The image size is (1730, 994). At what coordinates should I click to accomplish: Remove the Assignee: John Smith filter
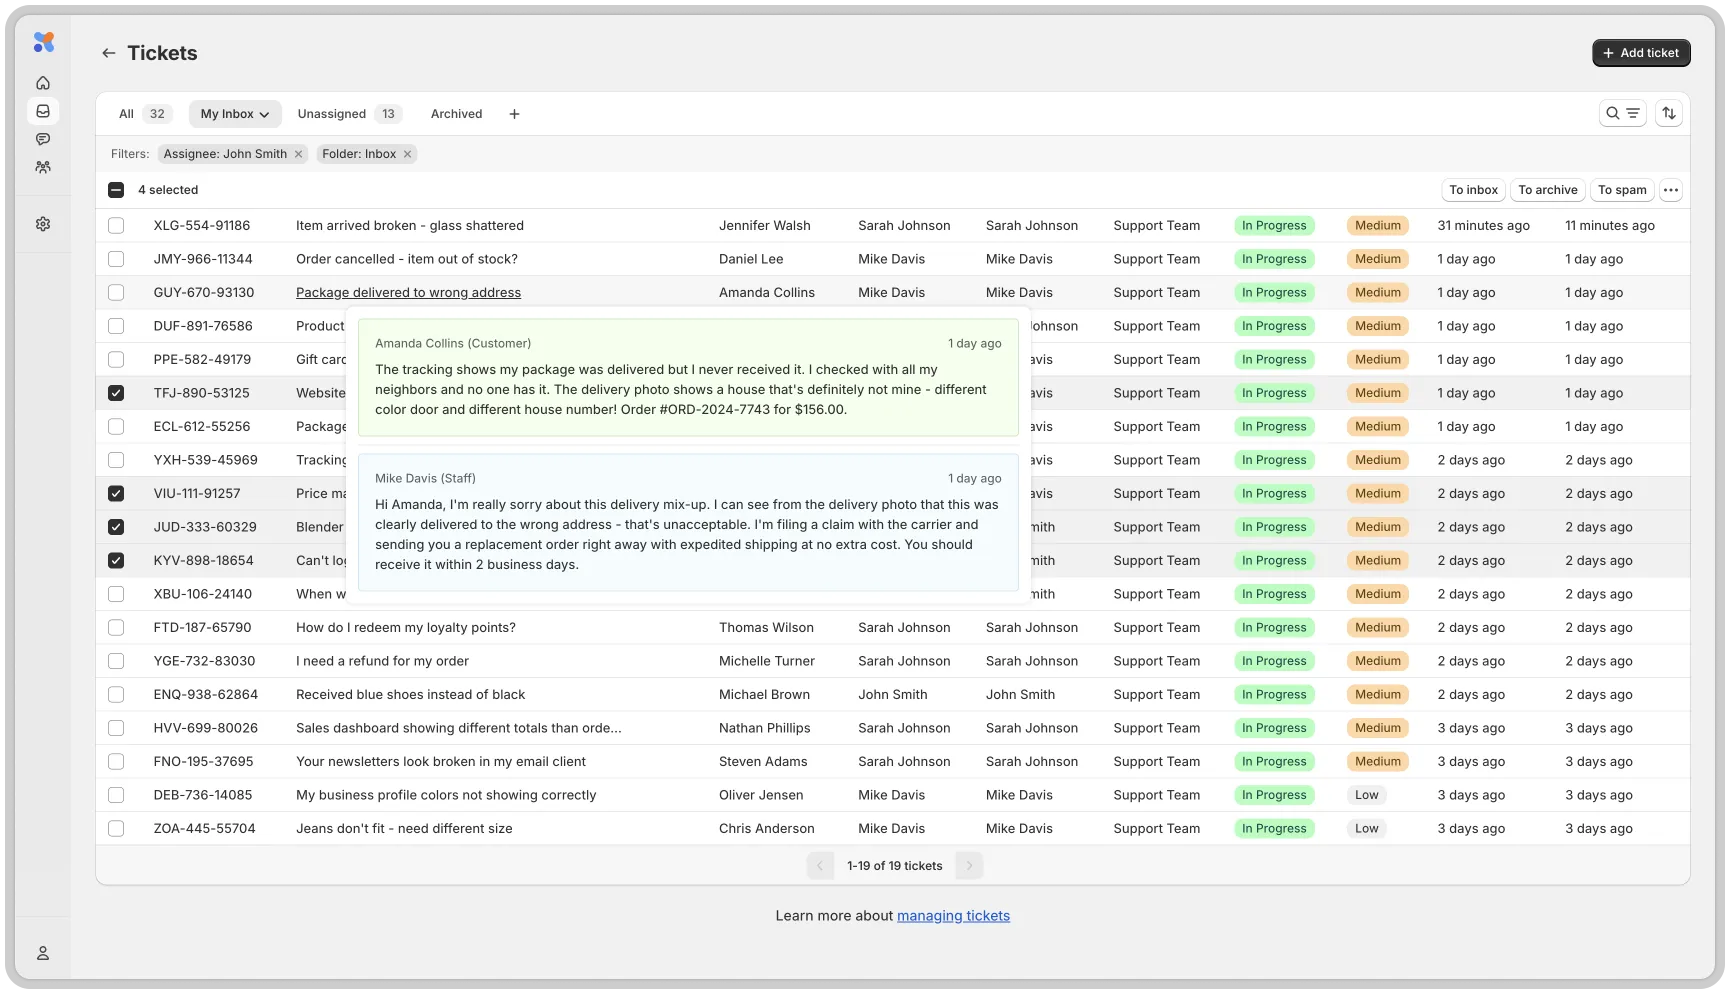point(298,153)
